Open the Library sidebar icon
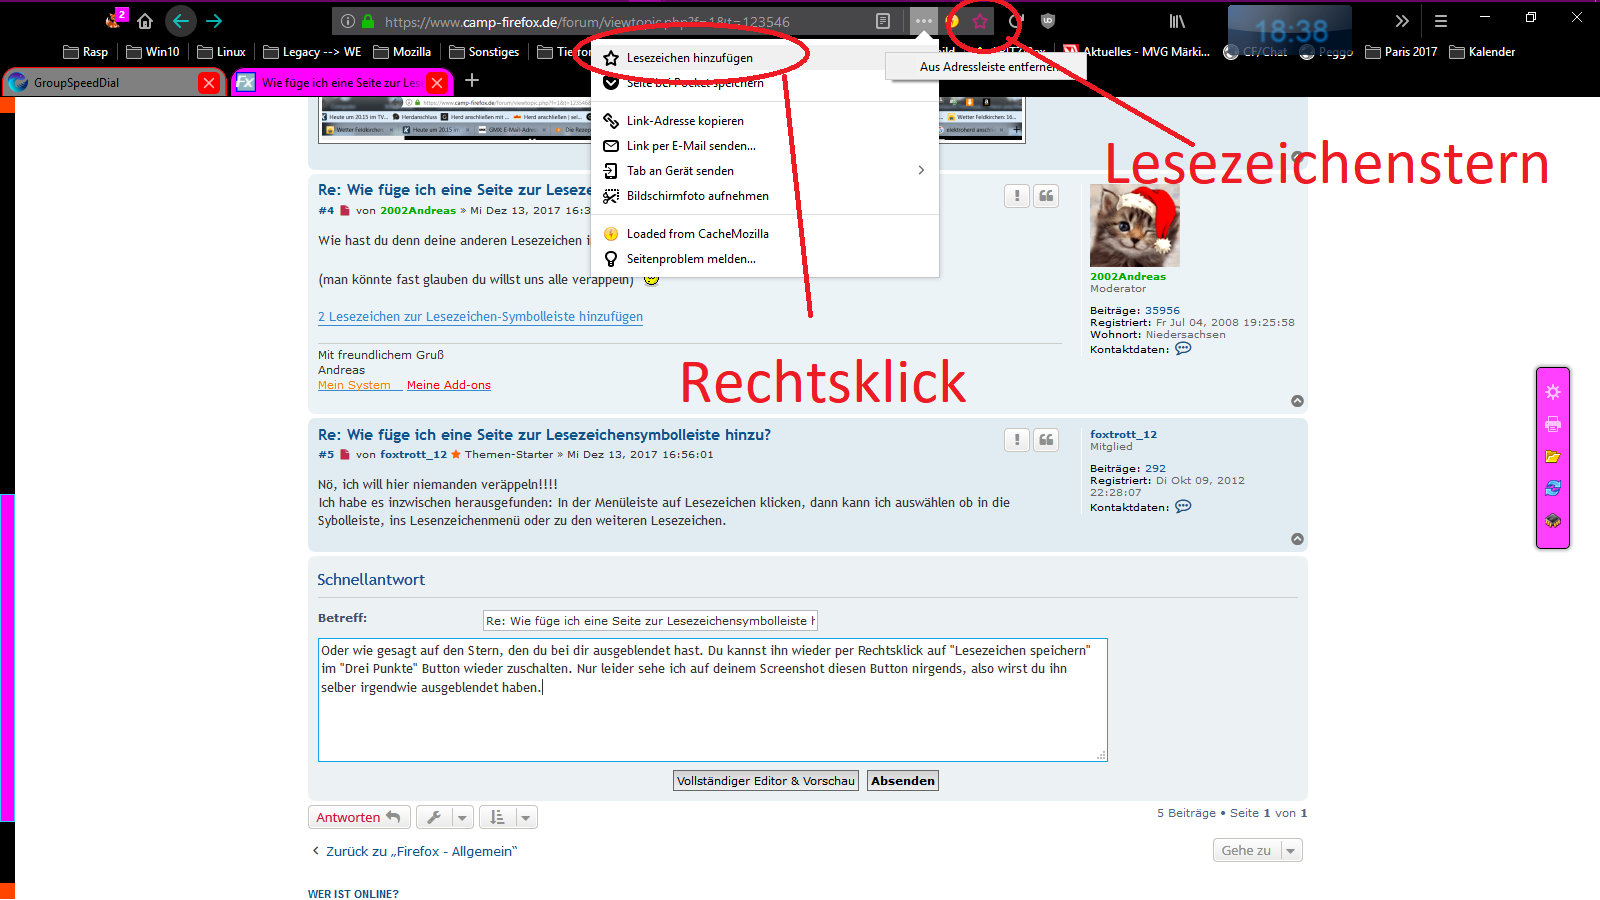The image size is (1600, 900). (1177, 21)
